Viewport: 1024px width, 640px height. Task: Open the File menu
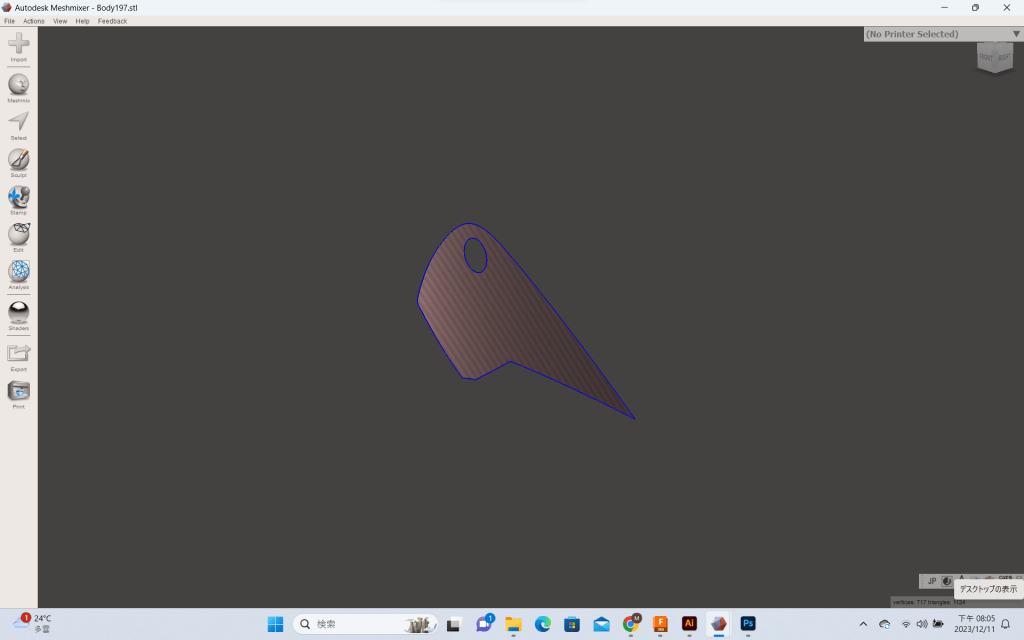(x=9, y=21)
